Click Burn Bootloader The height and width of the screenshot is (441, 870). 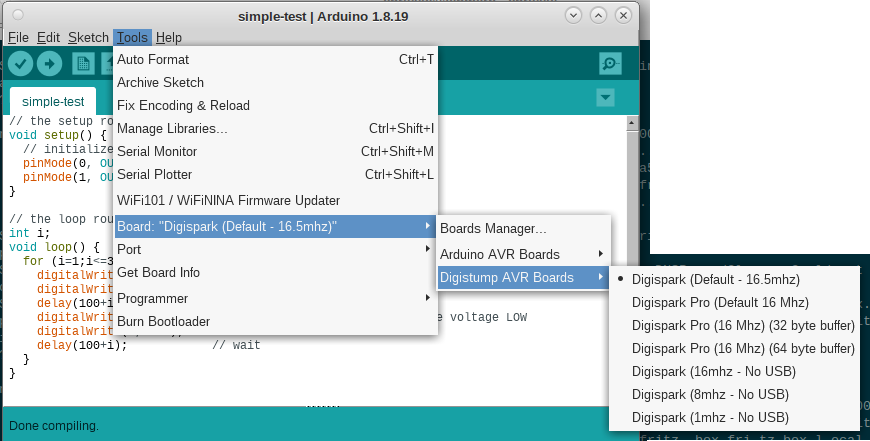tap(275, 321)
